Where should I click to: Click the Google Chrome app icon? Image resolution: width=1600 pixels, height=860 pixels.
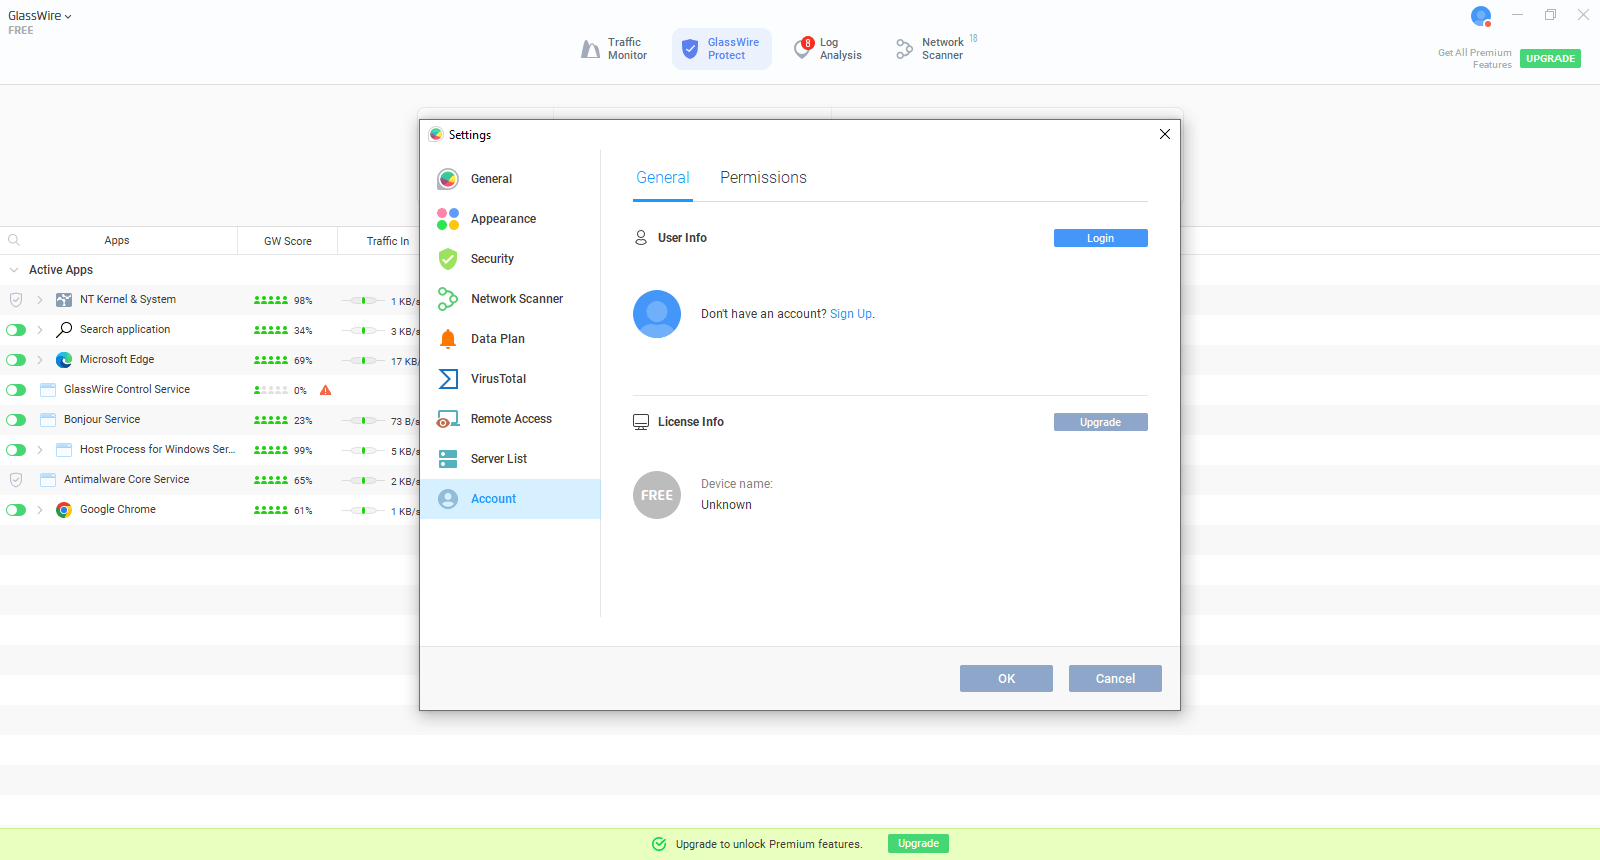pyautogui.click(x=64, y=510)
